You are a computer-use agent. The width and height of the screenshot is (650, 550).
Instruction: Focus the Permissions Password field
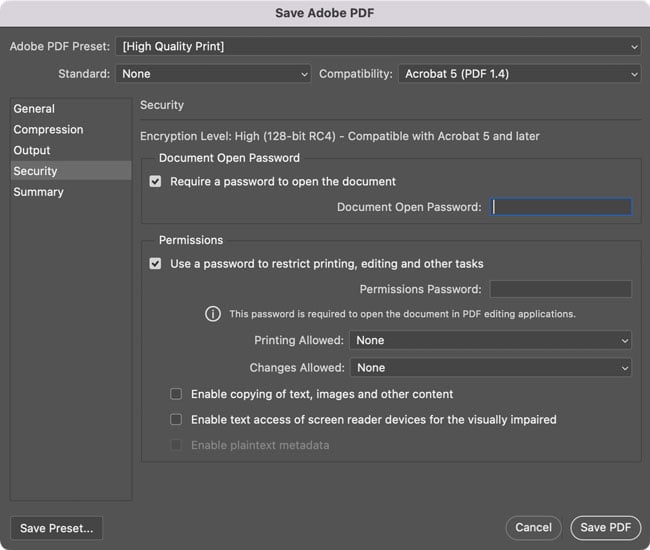point(561,289)
